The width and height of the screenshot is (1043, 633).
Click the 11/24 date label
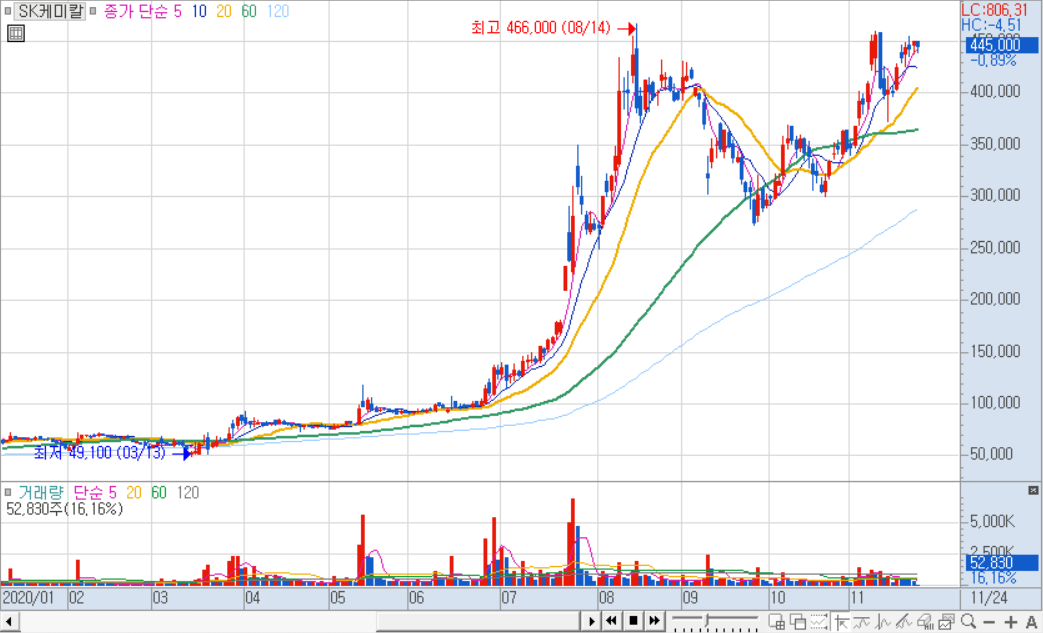(988, 597)
